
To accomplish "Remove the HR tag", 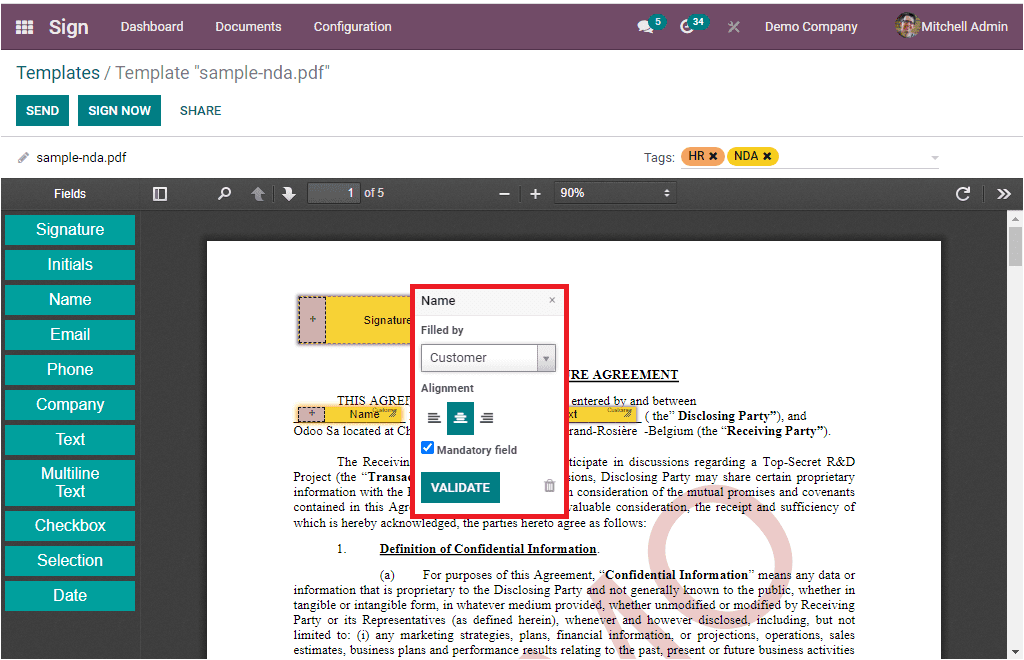I will (x=713, y=156).
